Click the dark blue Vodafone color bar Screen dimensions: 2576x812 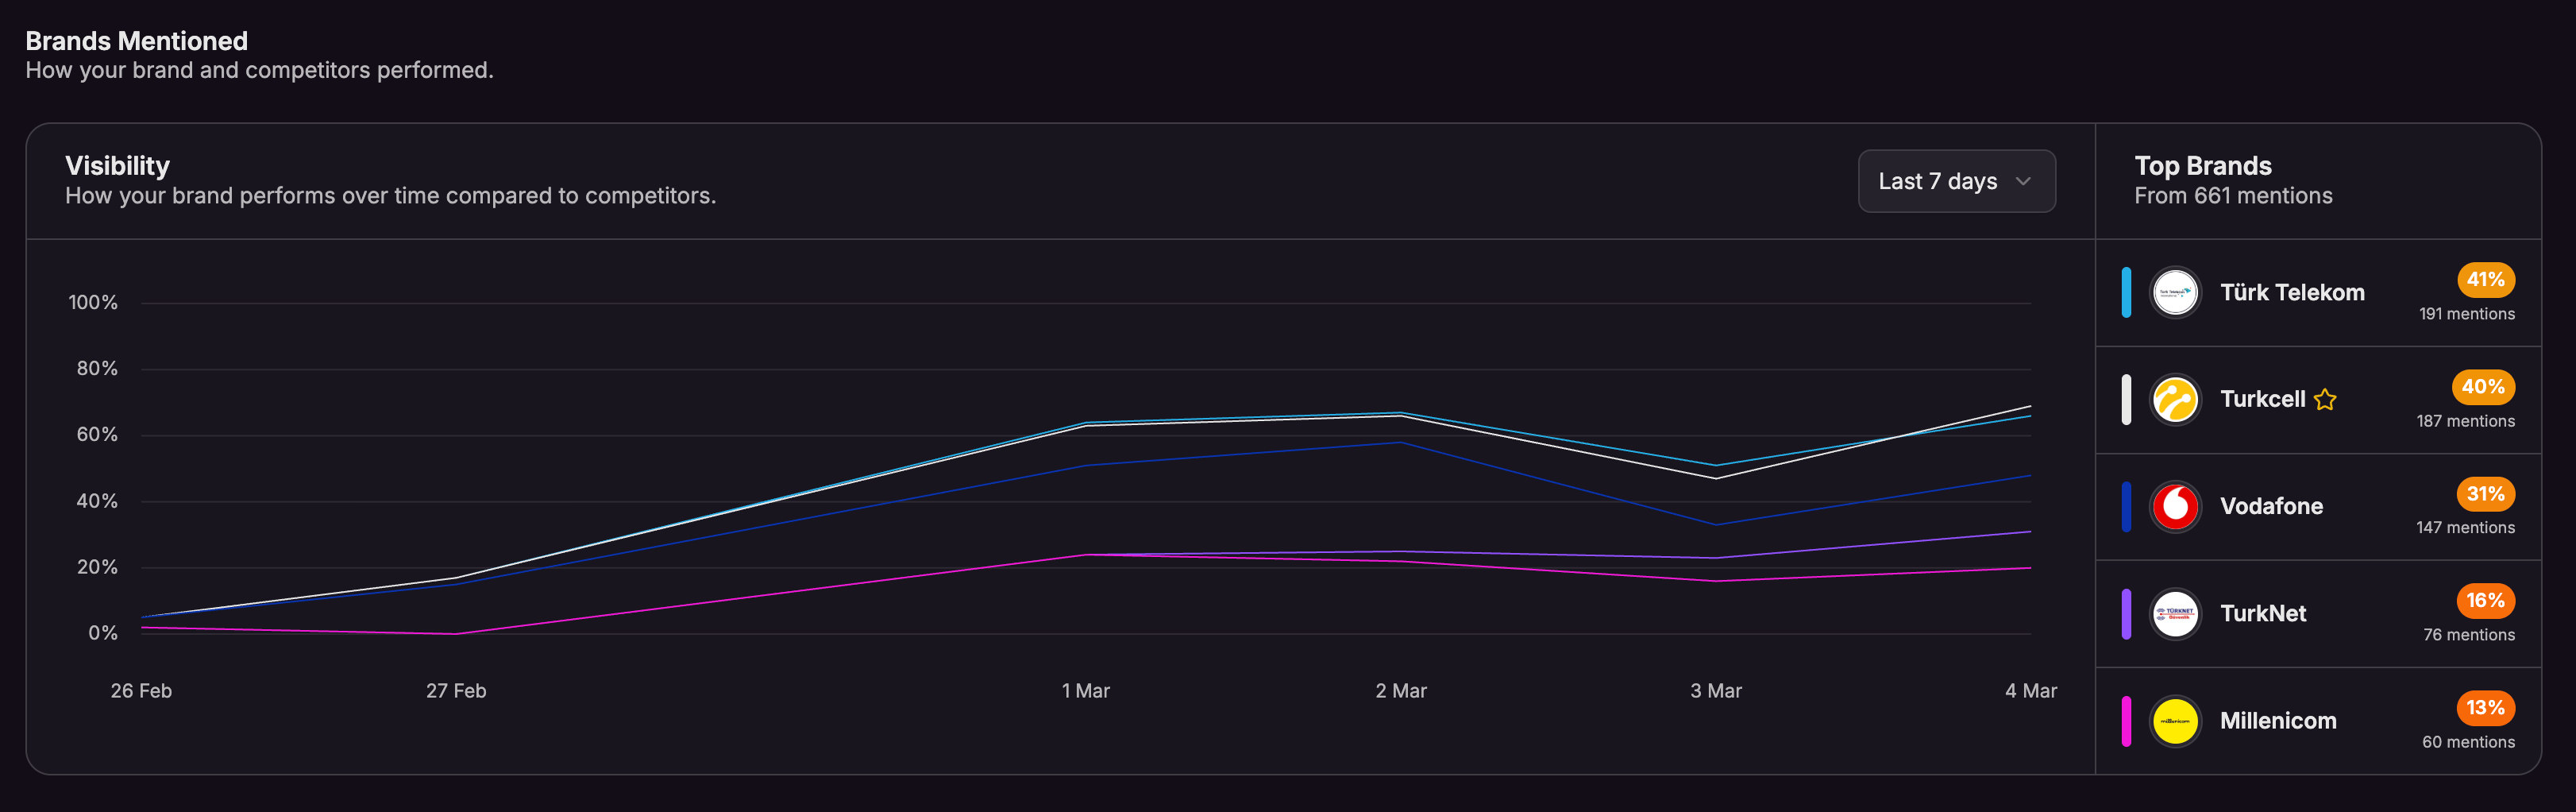point(2126,507)
